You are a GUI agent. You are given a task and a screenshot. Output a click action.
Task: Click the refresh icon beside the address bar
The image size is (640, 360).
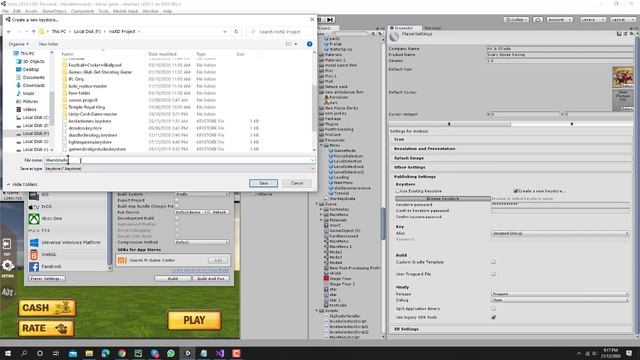pyautogui.click(x=236, y=31)
